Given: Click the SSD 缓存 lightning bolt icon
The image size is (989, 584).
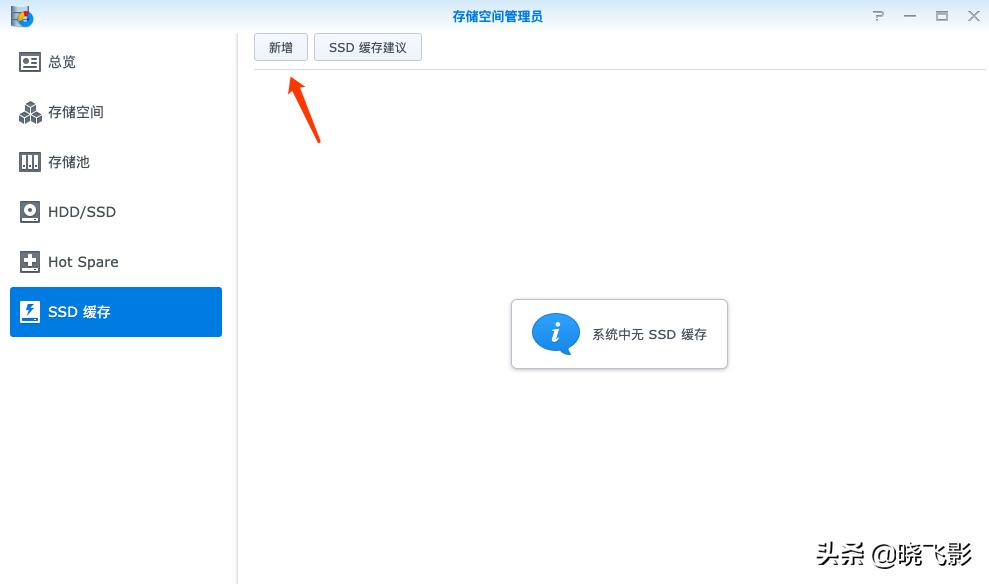Looking at the screenshot, I should [x=28, y=312].
